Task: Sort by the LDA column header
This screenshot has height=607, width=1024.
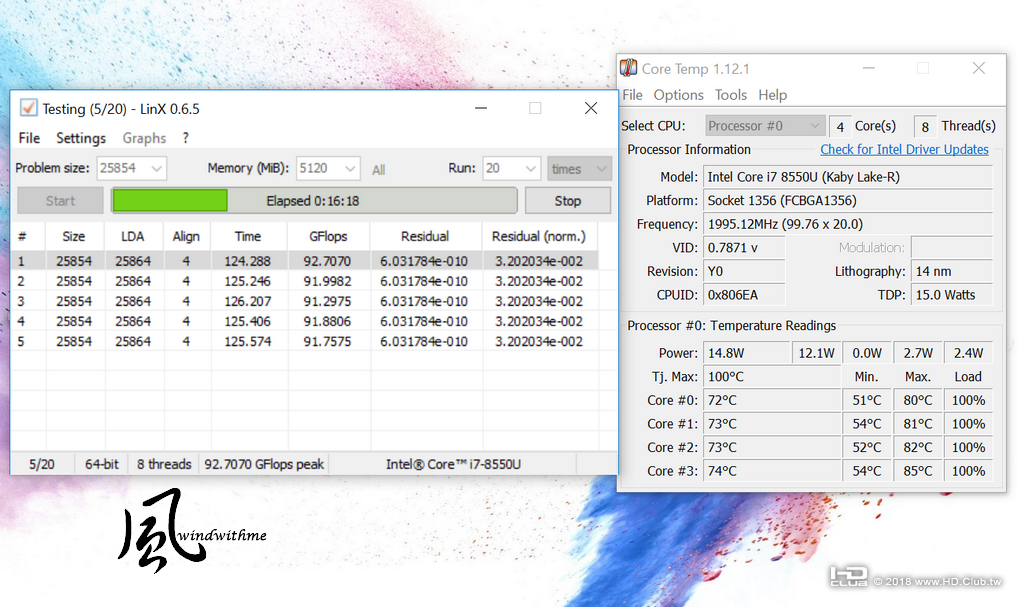Action: coord(133,237)
